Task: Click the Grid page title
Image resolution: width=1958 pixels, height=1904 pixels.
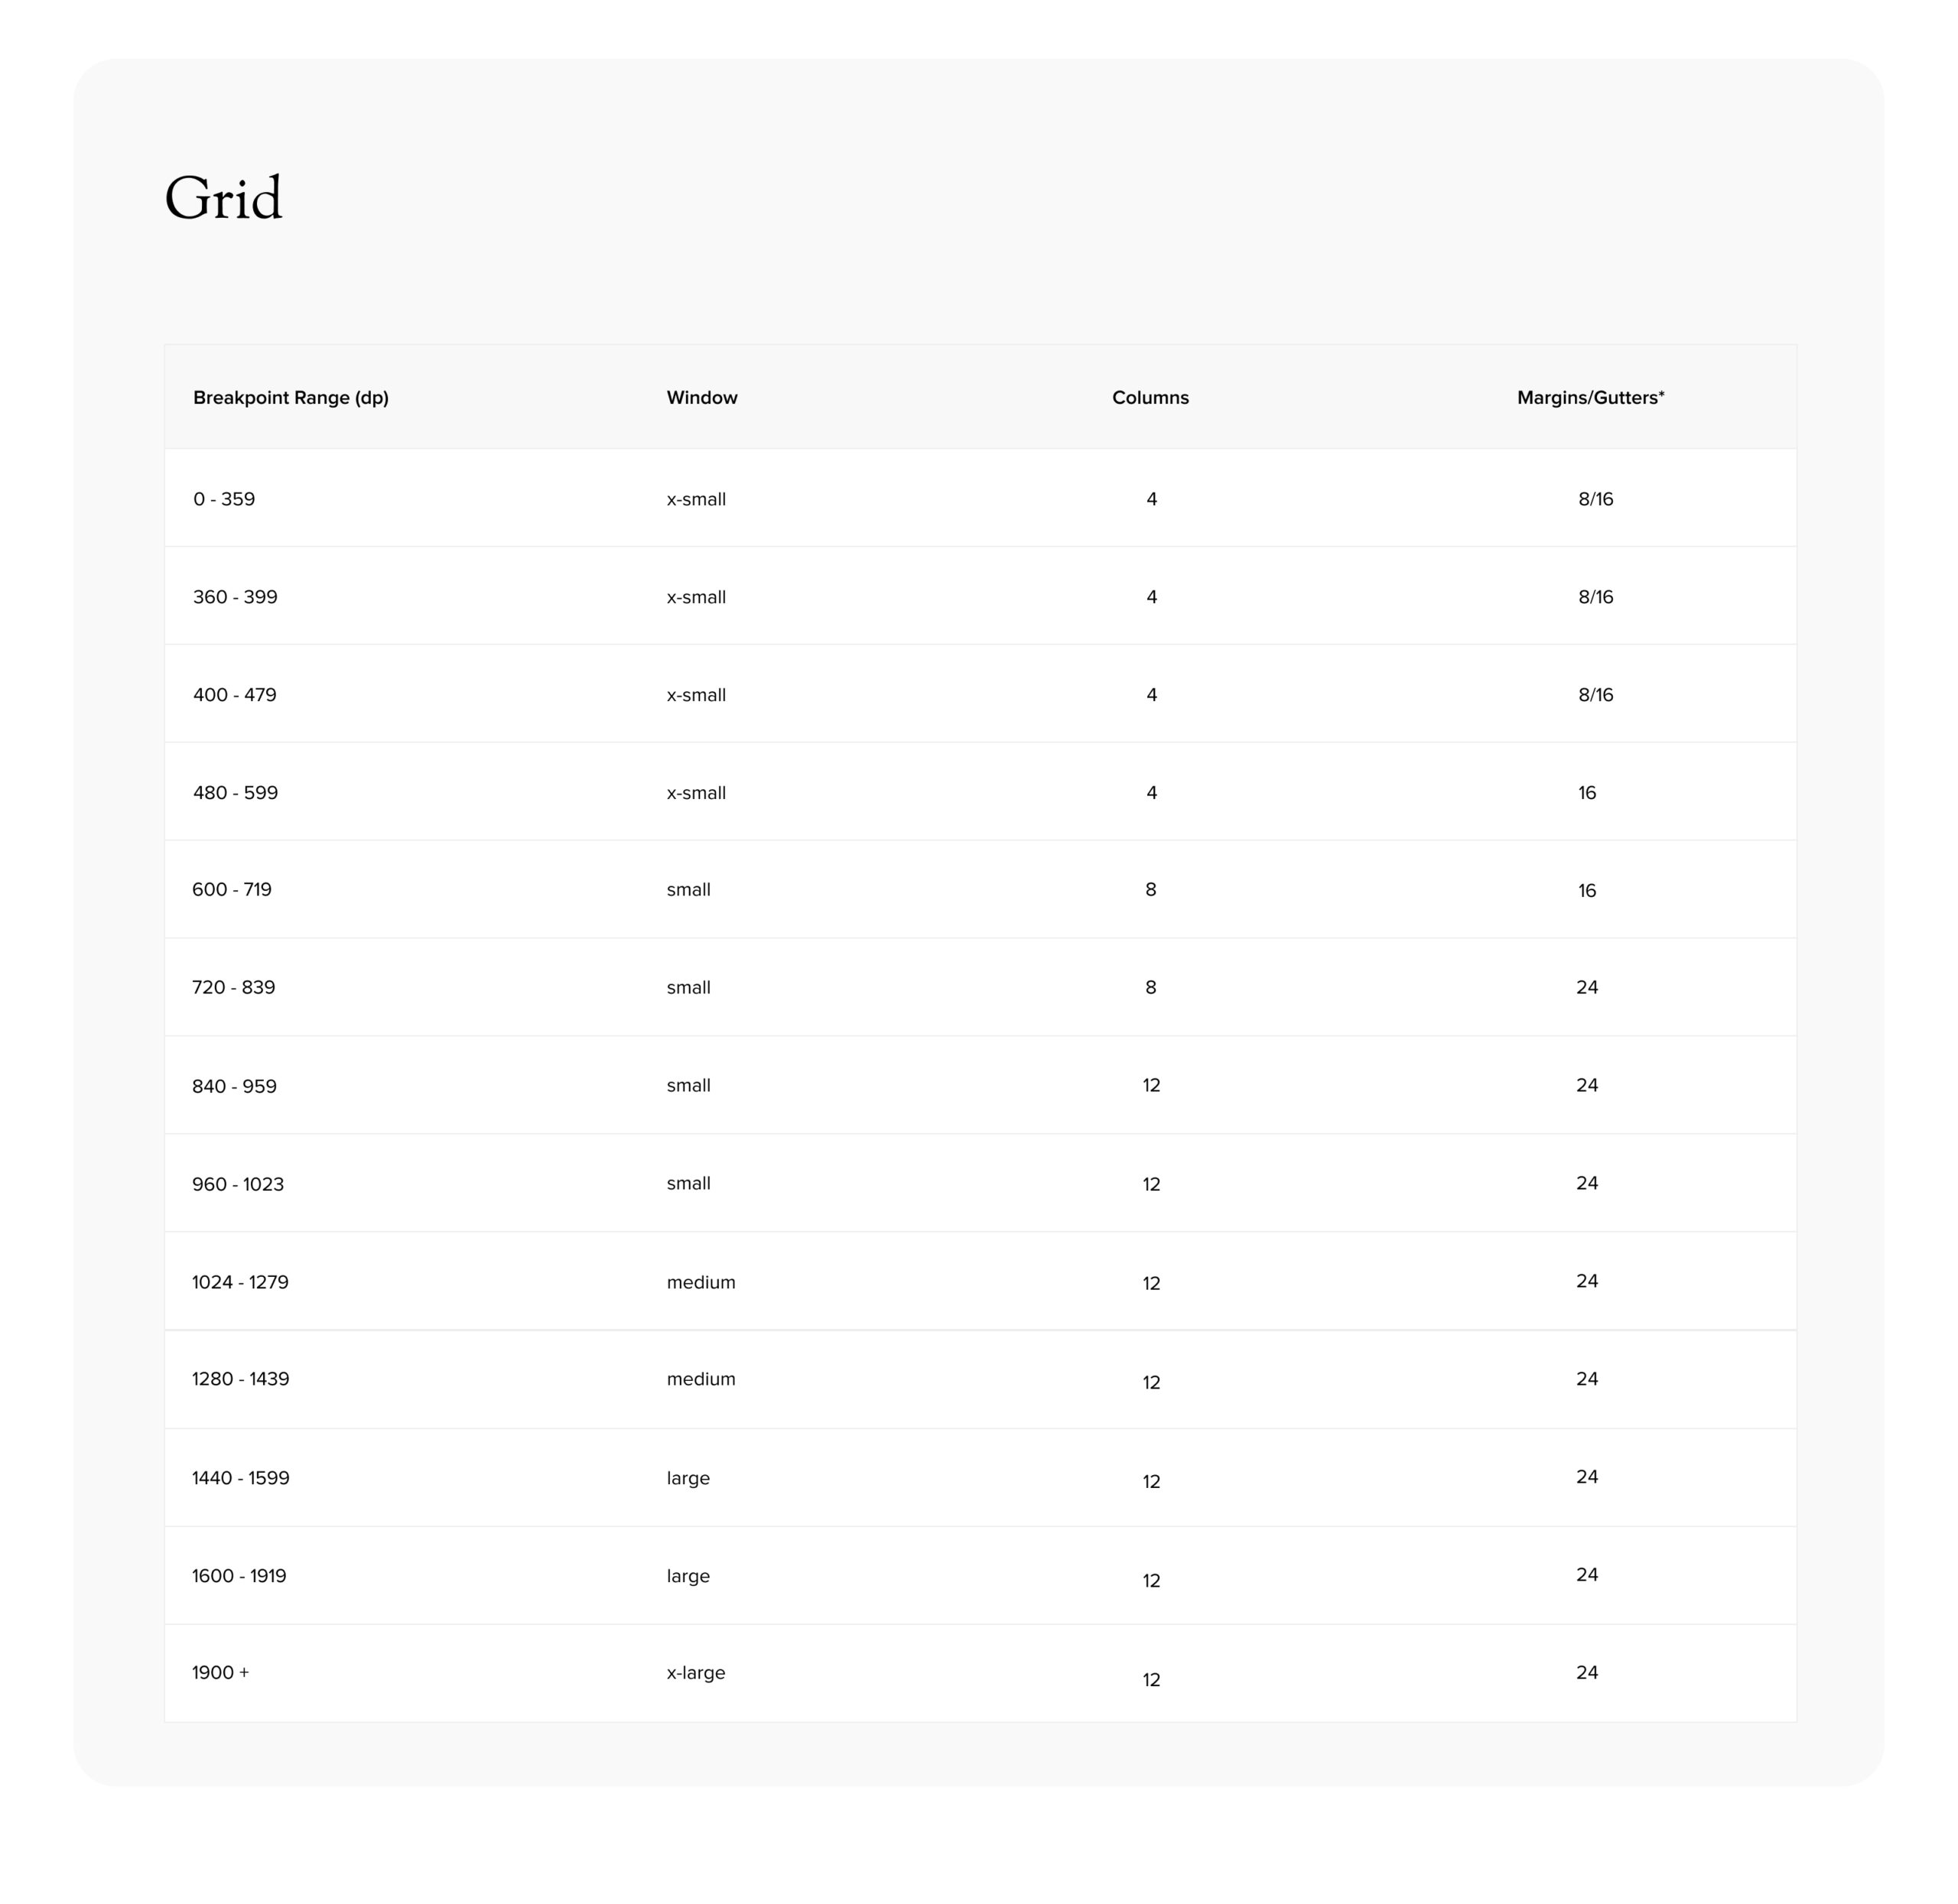Action: (223, 198)
